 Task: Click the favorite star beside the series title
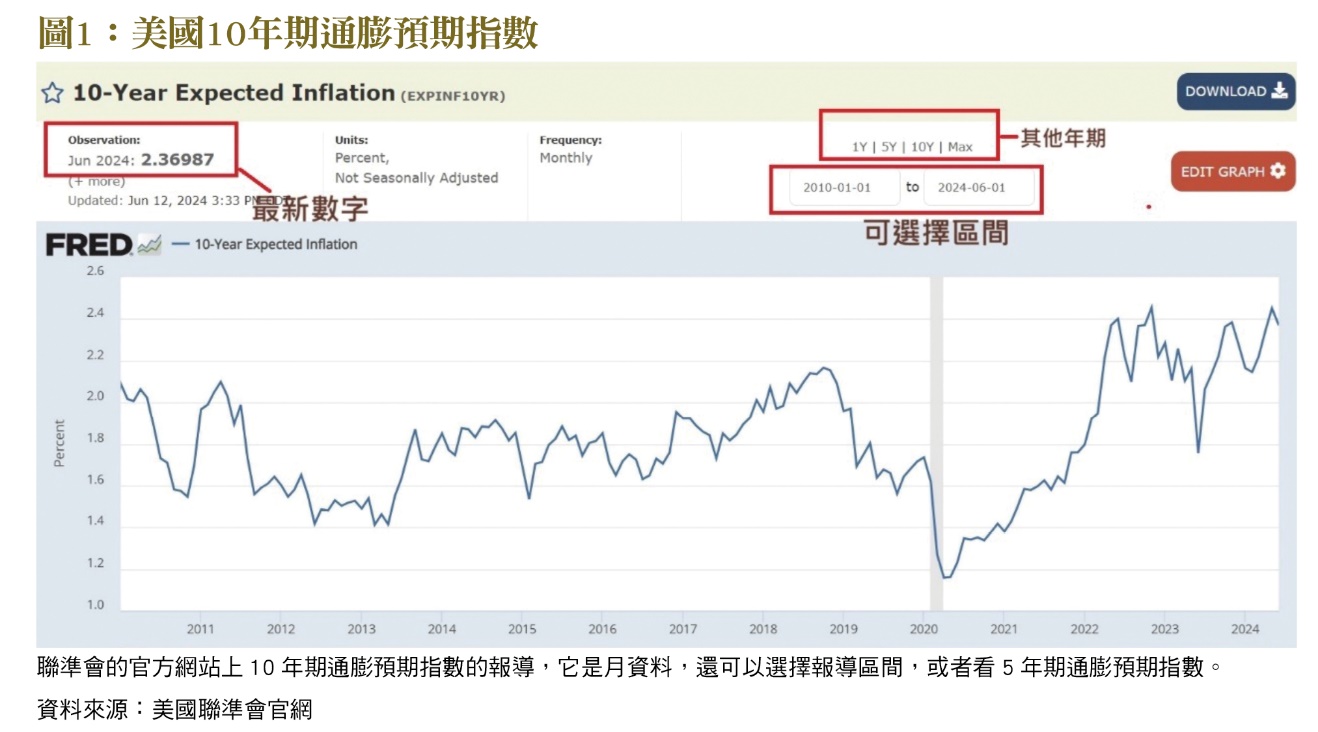point(52,93)
